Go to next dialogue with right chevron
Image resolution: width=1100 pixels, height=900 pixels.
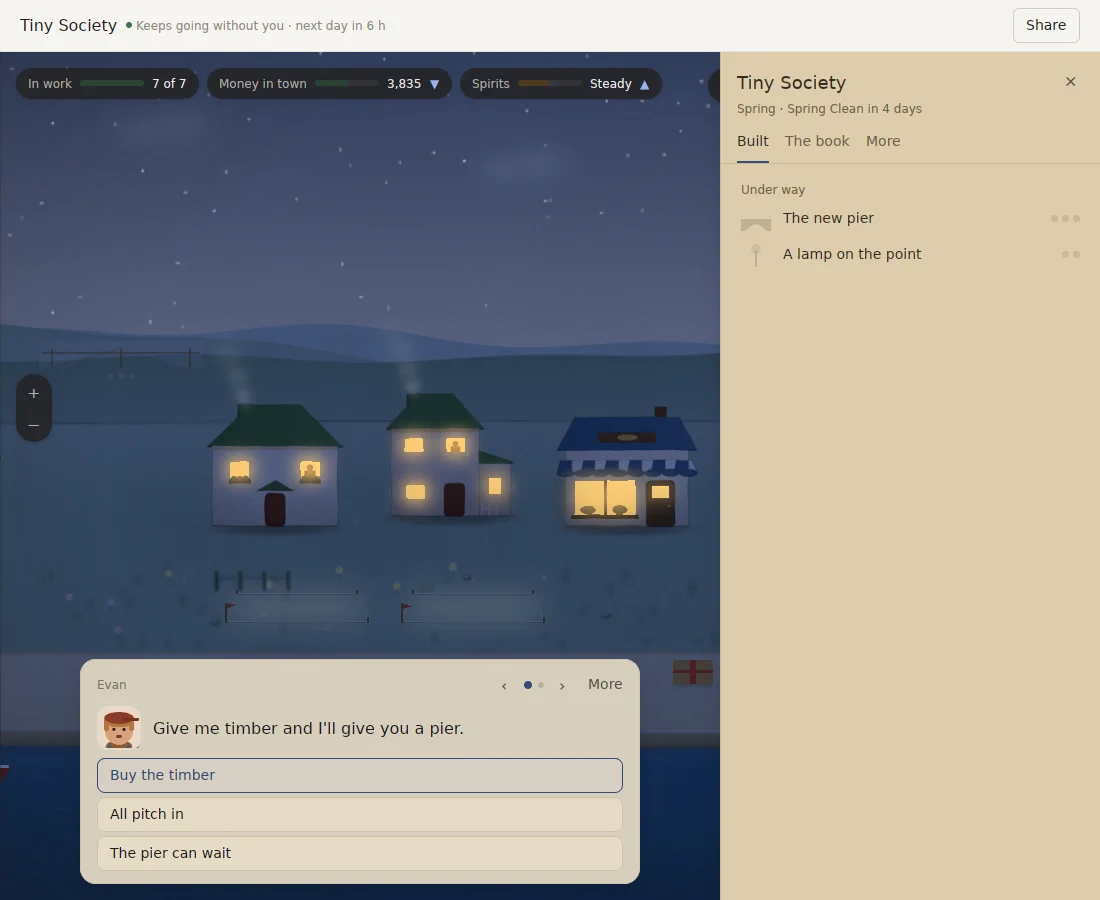click(x=562, y=685)
